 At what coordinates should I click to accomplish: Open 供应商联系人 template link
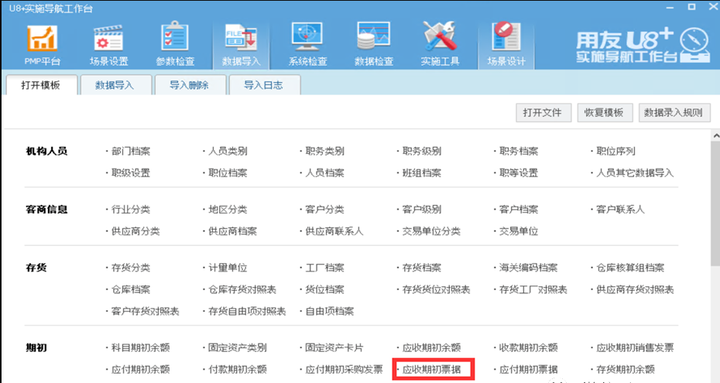334,231
